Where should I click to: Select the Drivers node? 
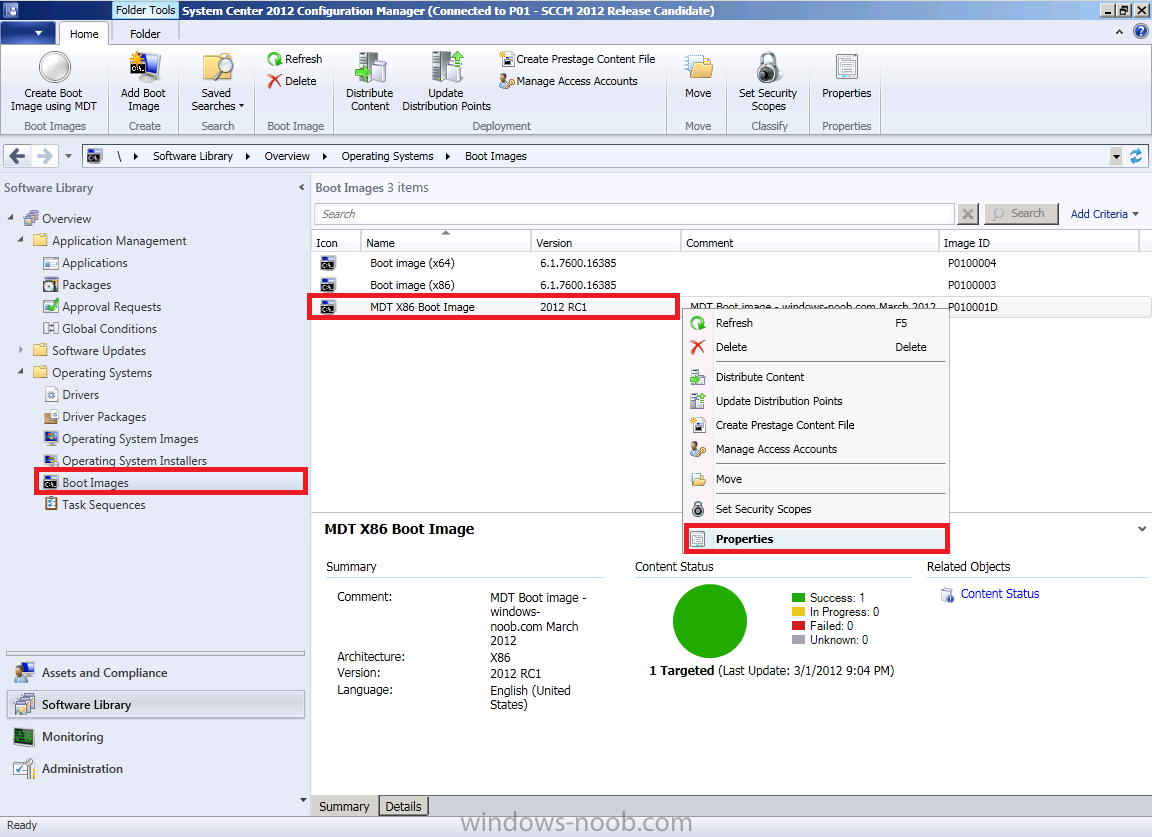coord(71,395)
